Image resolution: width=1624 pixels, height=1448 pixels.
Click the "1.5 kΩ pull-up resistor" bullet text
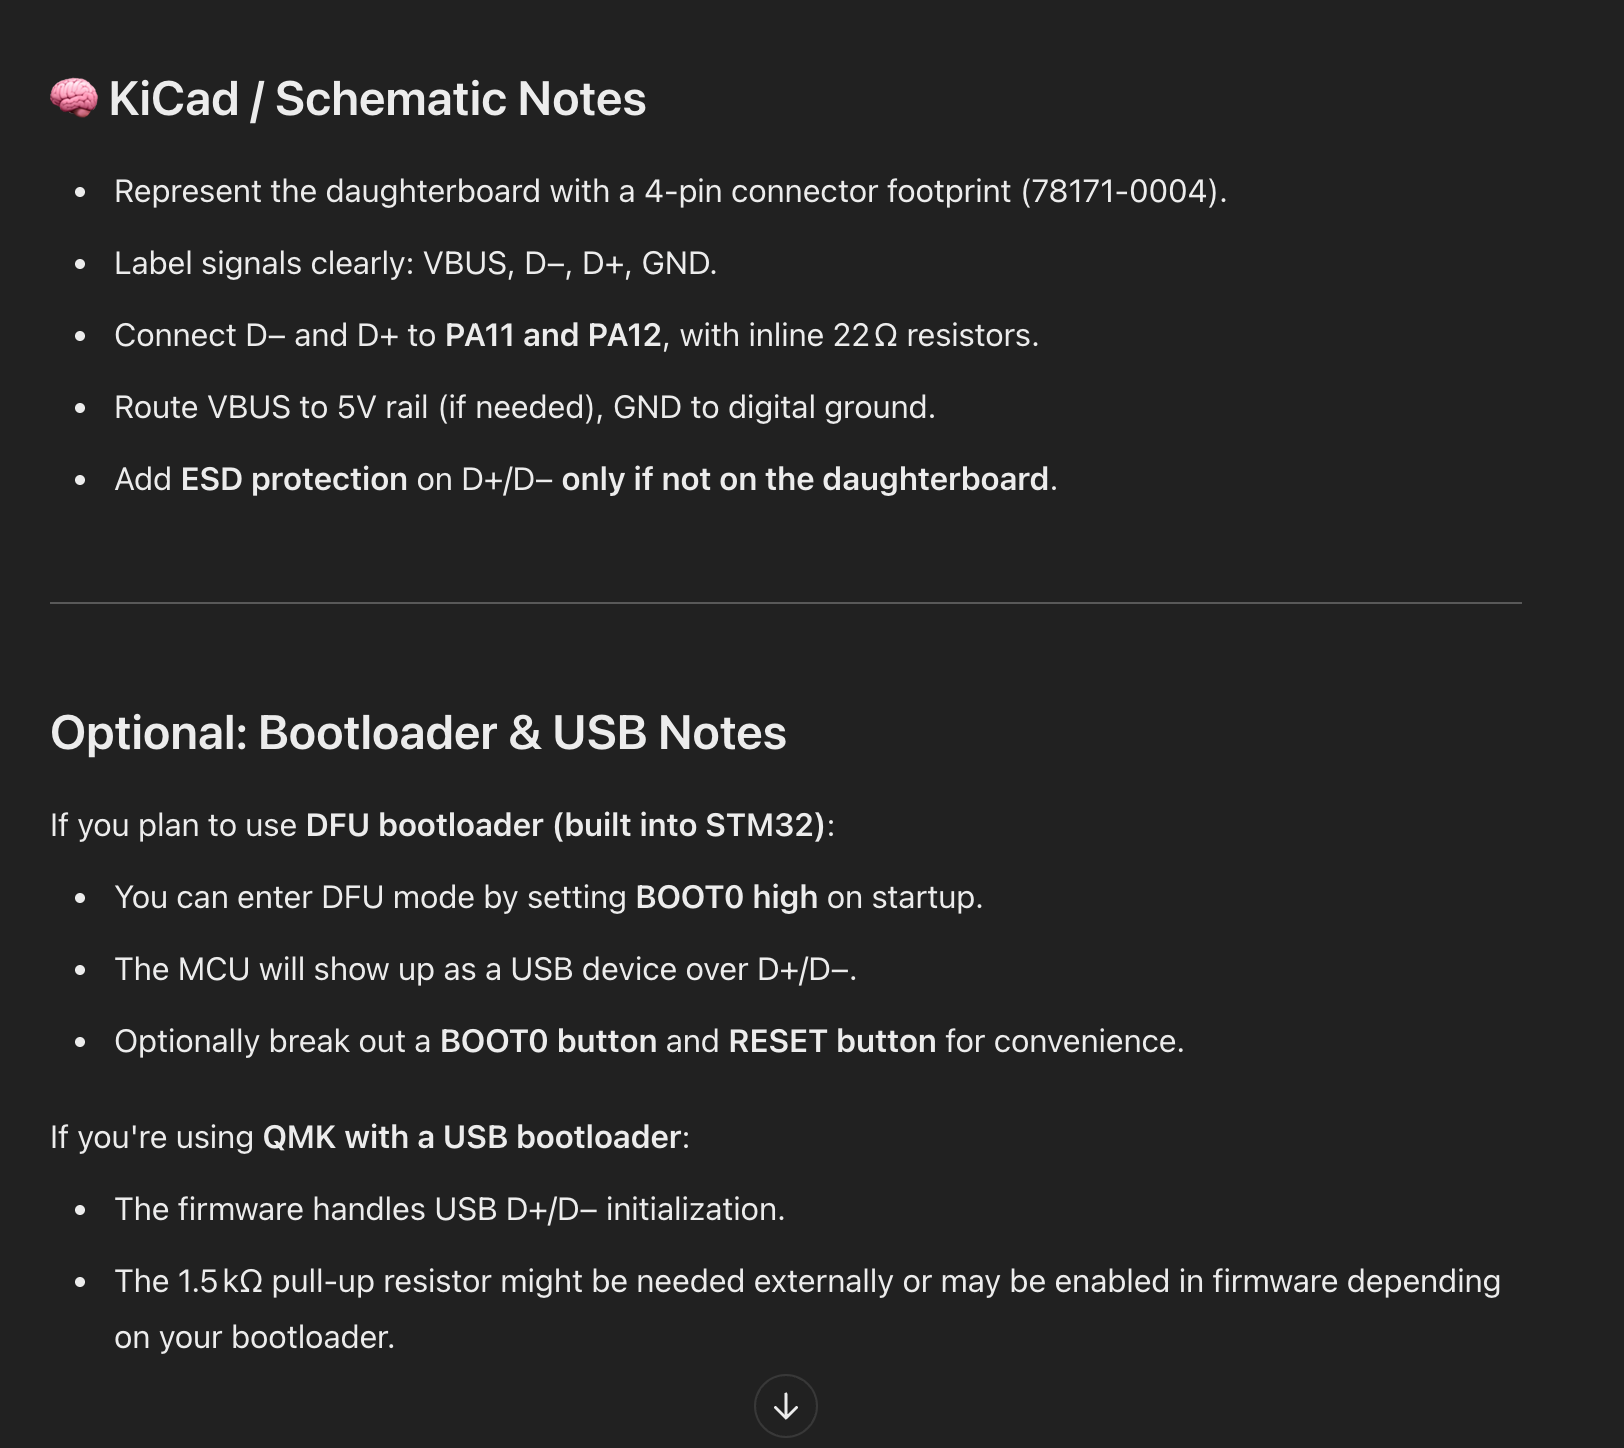806,1281
